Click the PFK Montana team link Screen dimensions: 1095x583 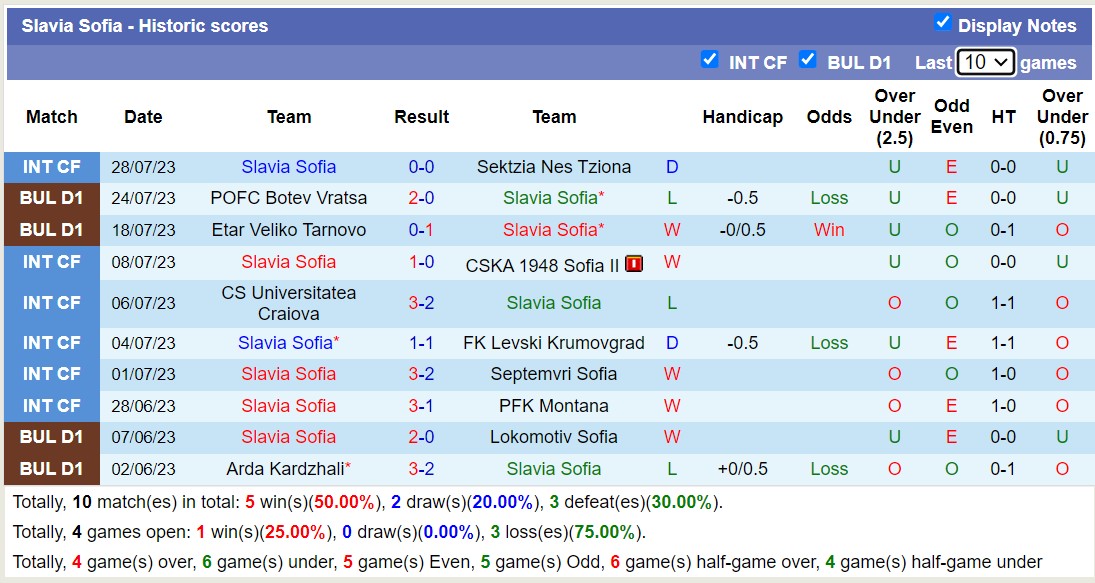point(554,406)
